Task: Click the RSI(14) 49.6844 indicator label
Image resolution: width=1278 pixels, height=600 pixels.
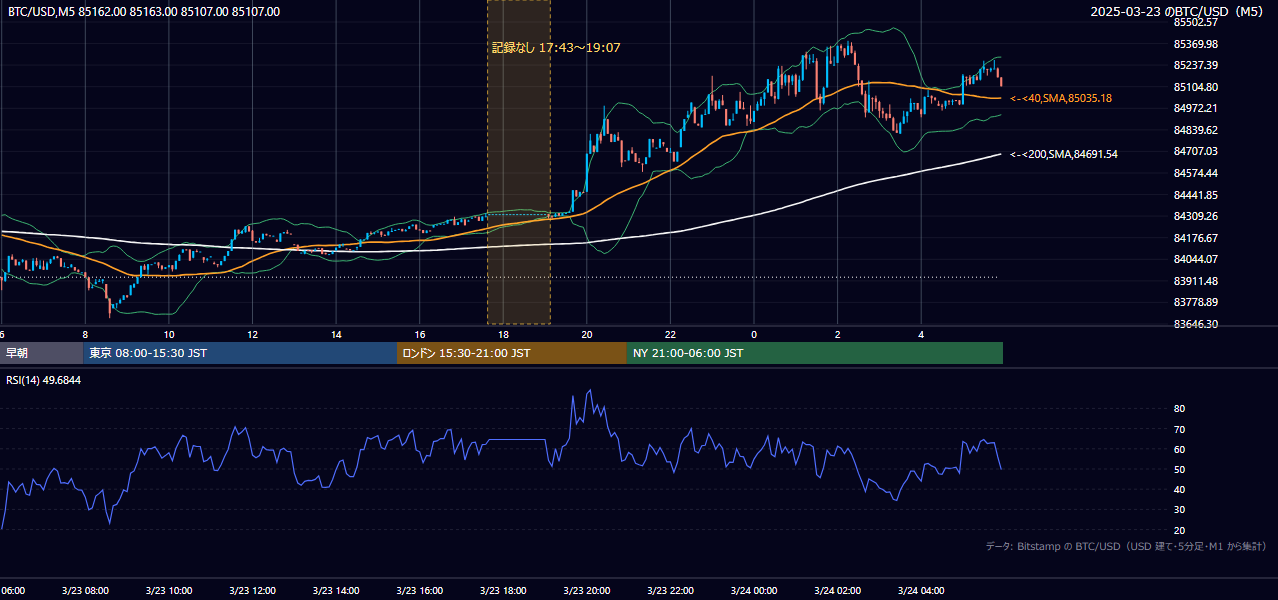Action: point(44,380)
